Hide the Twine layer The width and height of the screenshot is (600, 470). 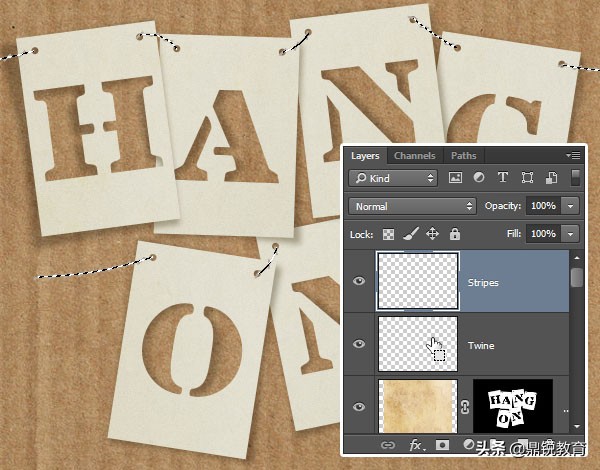click(359, 345)
